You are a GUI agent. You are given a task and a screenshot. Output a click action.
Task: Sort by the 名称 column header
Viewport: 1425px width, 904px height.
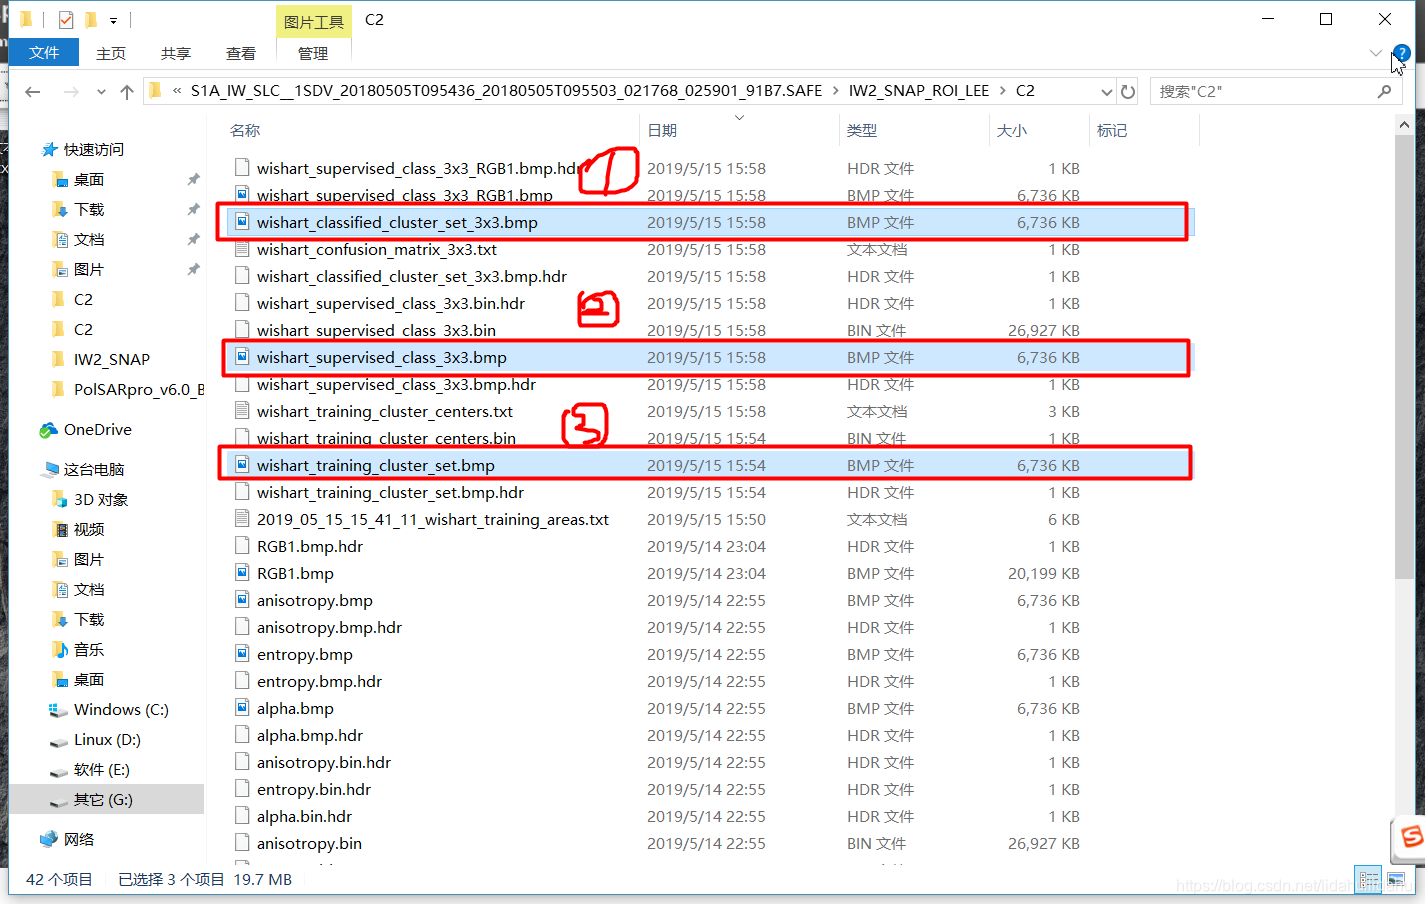click(x=245, y=130)
